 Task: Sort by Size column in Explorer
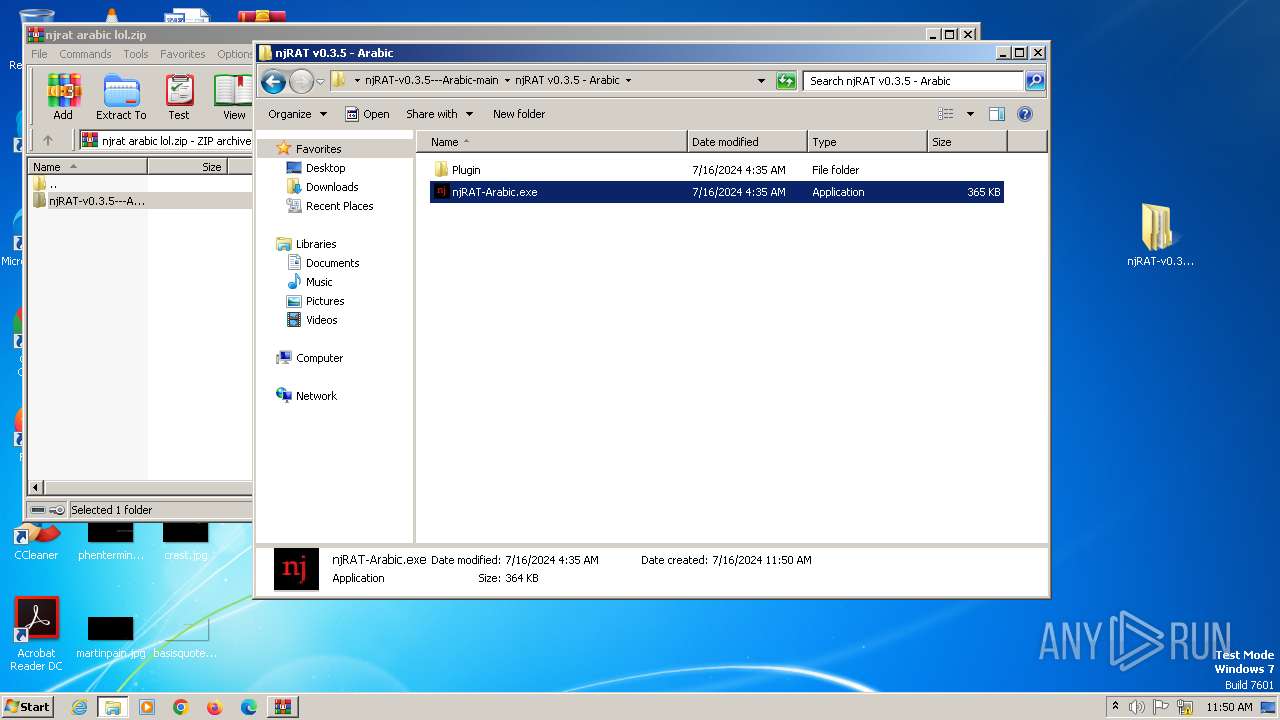(967, 142)
